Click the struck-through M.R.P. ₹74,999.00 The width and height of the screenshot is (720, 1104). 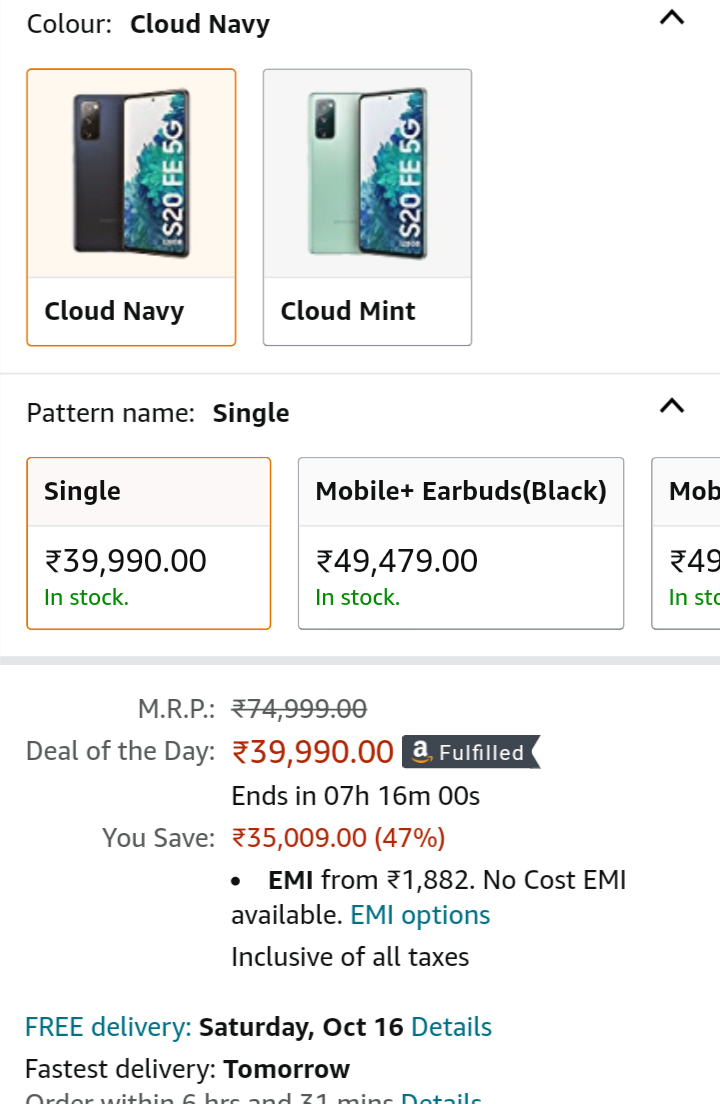click(x=299, y=709)
